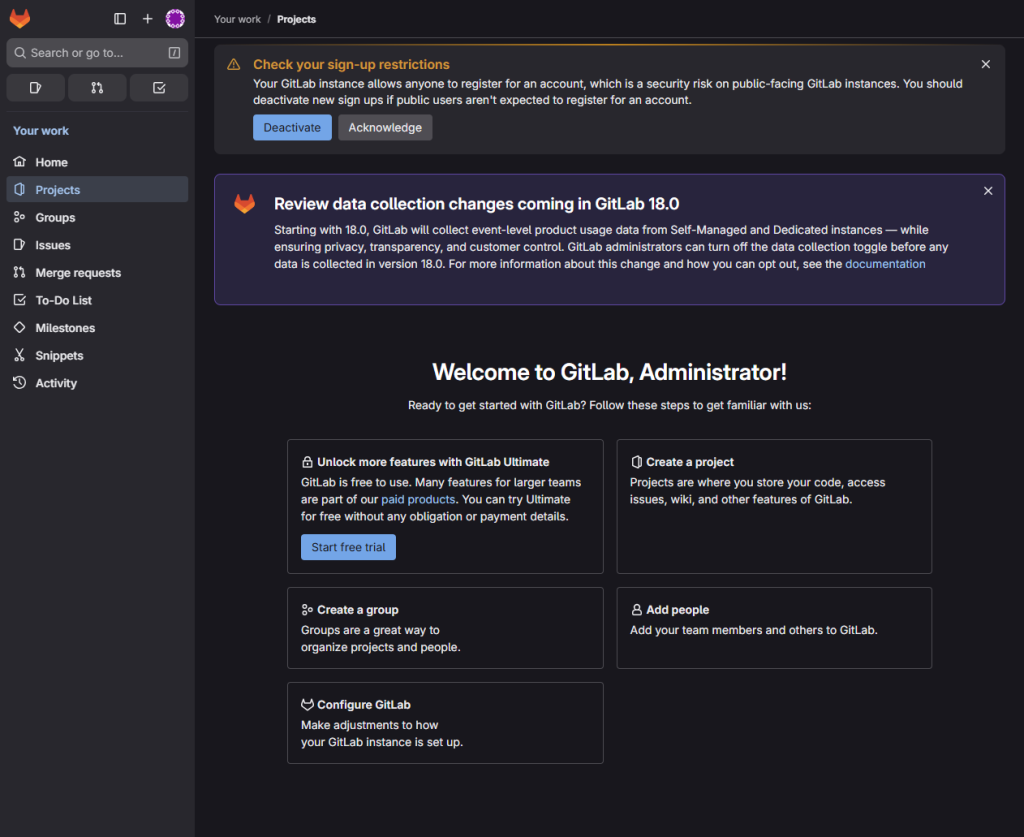Open the create new plus menu
Image resolution: width=1024 pixels, height=837 pixels.
coord(148,19)
